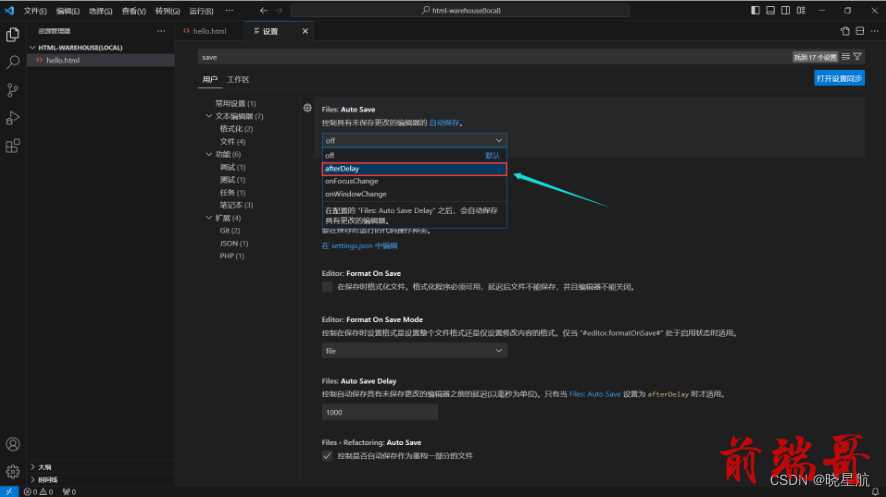
Task: Click the 在 settings.json 中编辑 link
Action: tap(359, 246)
